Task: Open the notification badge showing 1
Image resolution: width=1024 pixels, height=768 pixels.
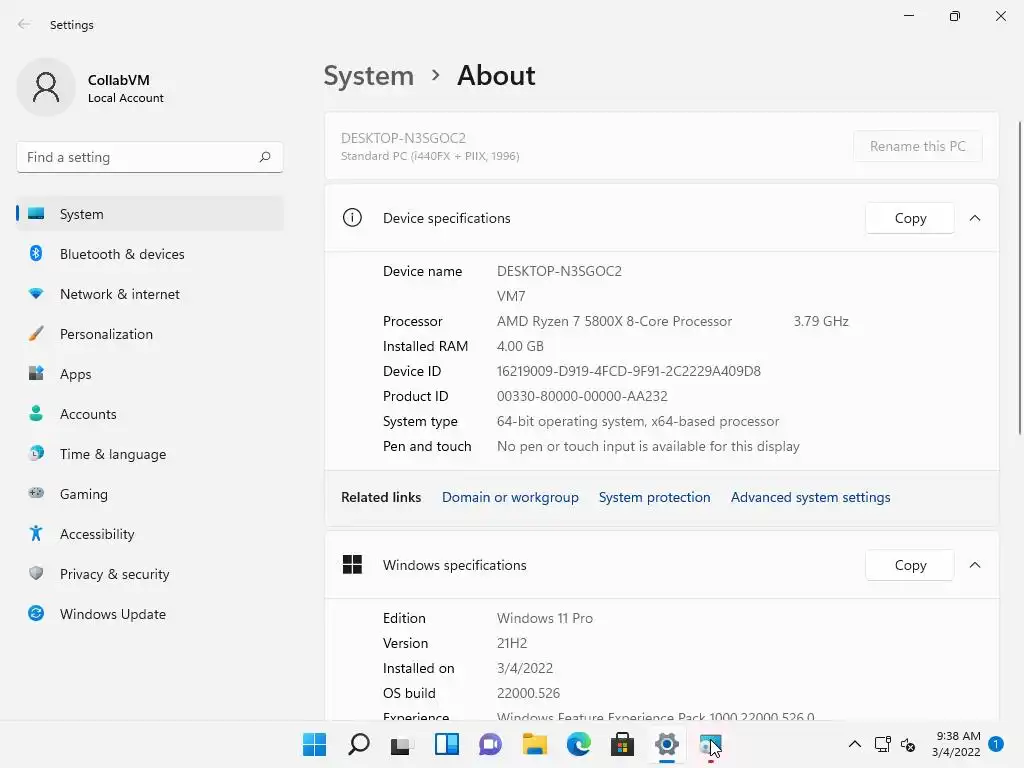Action: coord(996,743)
